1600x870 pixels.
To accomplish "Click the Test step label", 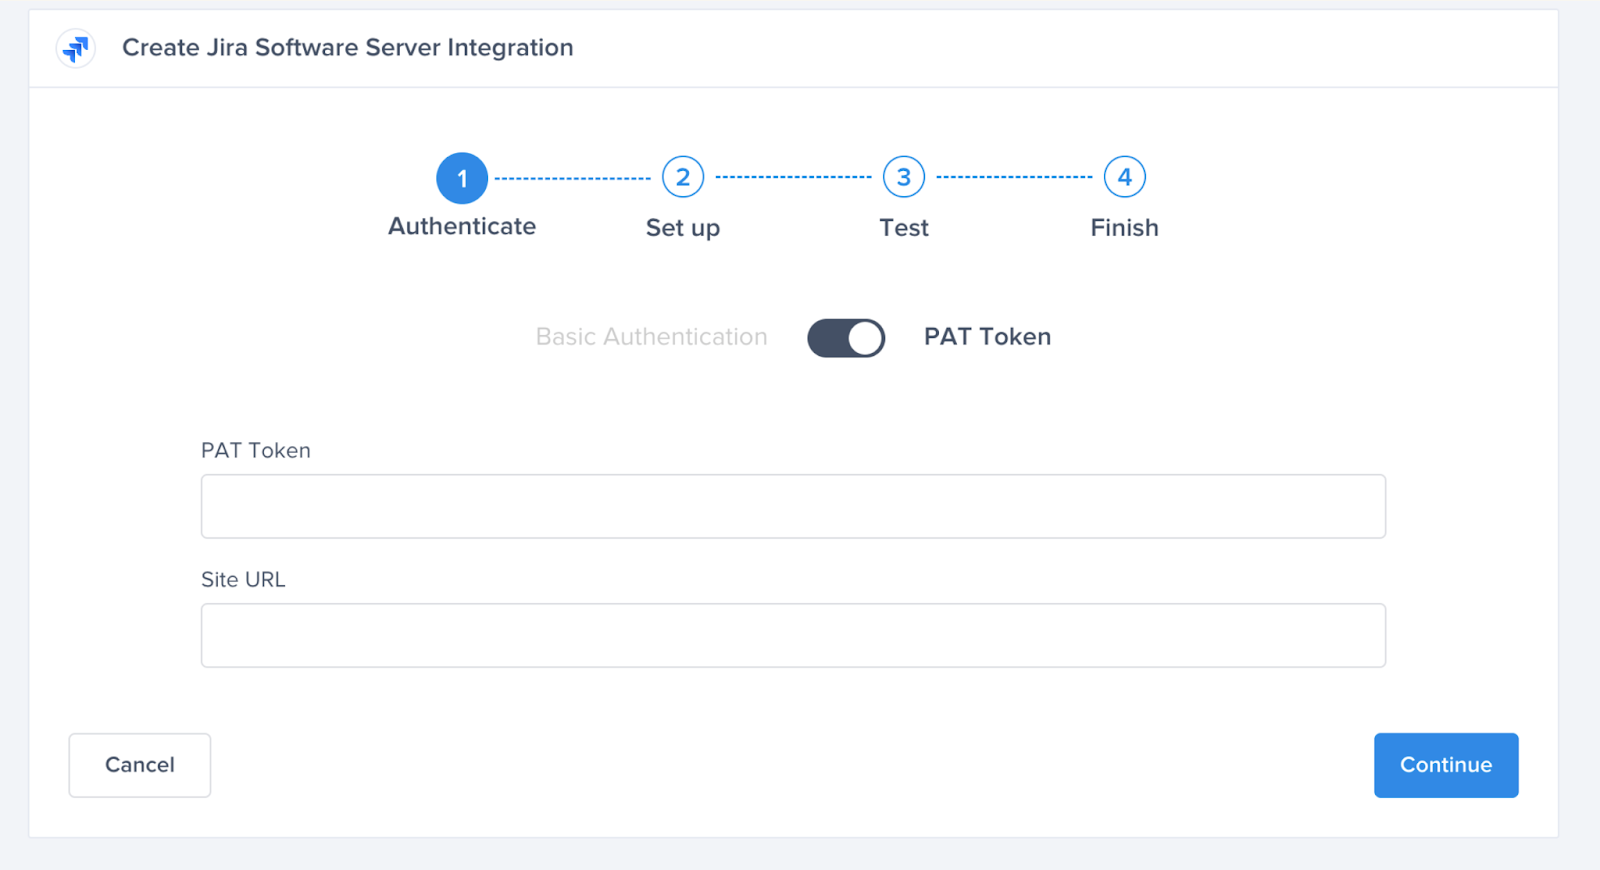I will pos(904,228).
